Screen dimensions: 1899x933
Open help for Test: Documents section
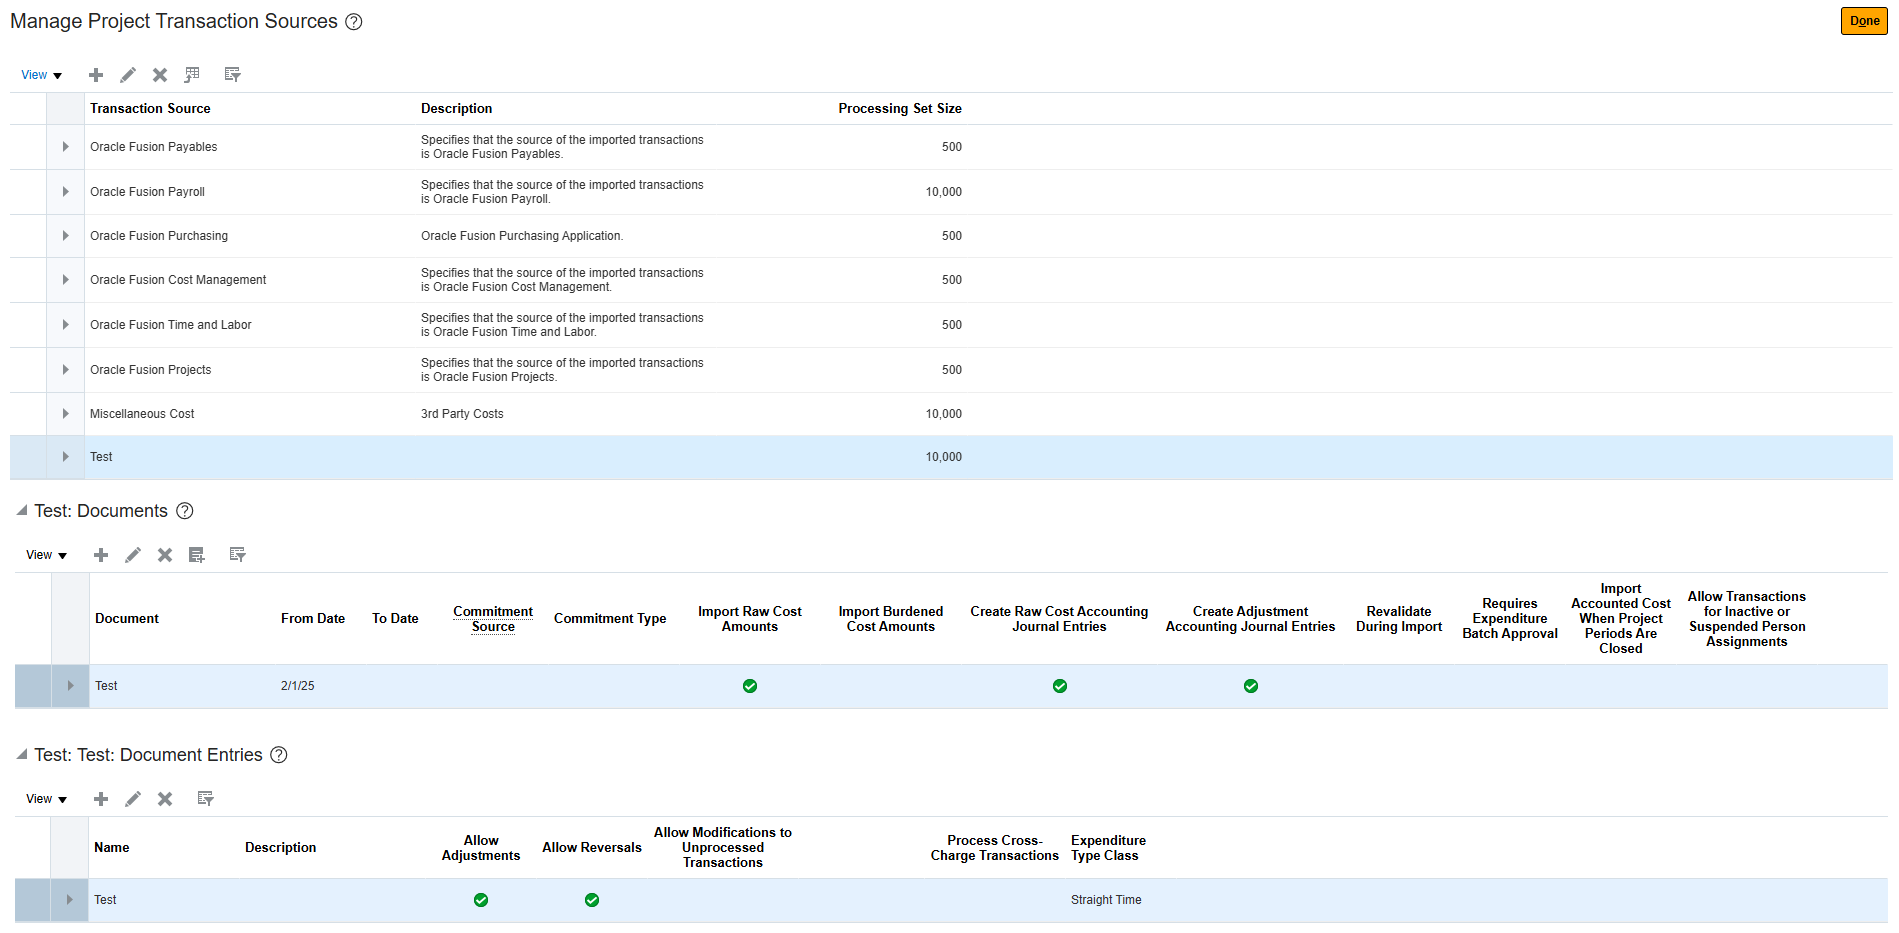pyautogui.click(x=185, y=511)
